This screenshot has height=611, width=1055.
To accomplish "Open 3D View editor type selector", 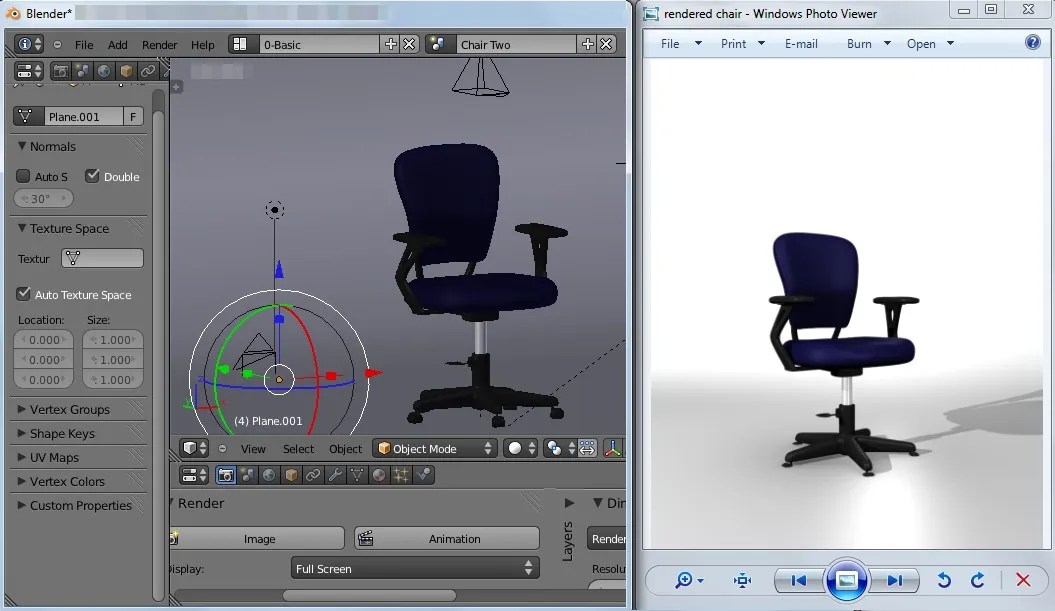I will click(x=194, y=448).
